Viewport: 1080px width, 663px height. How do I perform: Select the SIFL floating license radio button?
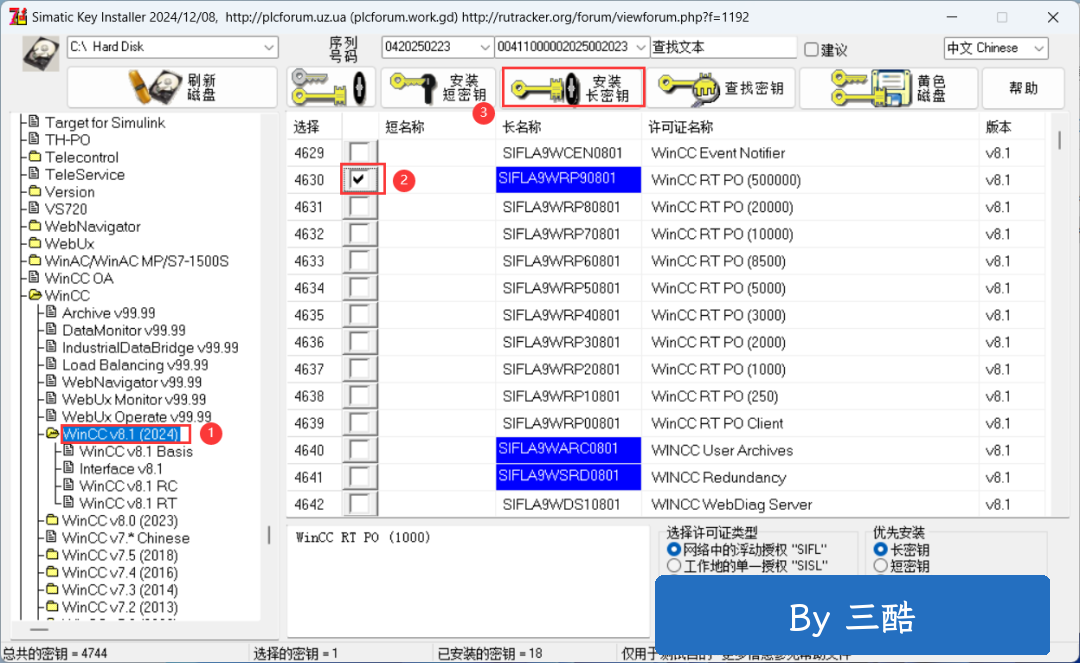pos(674,549)
